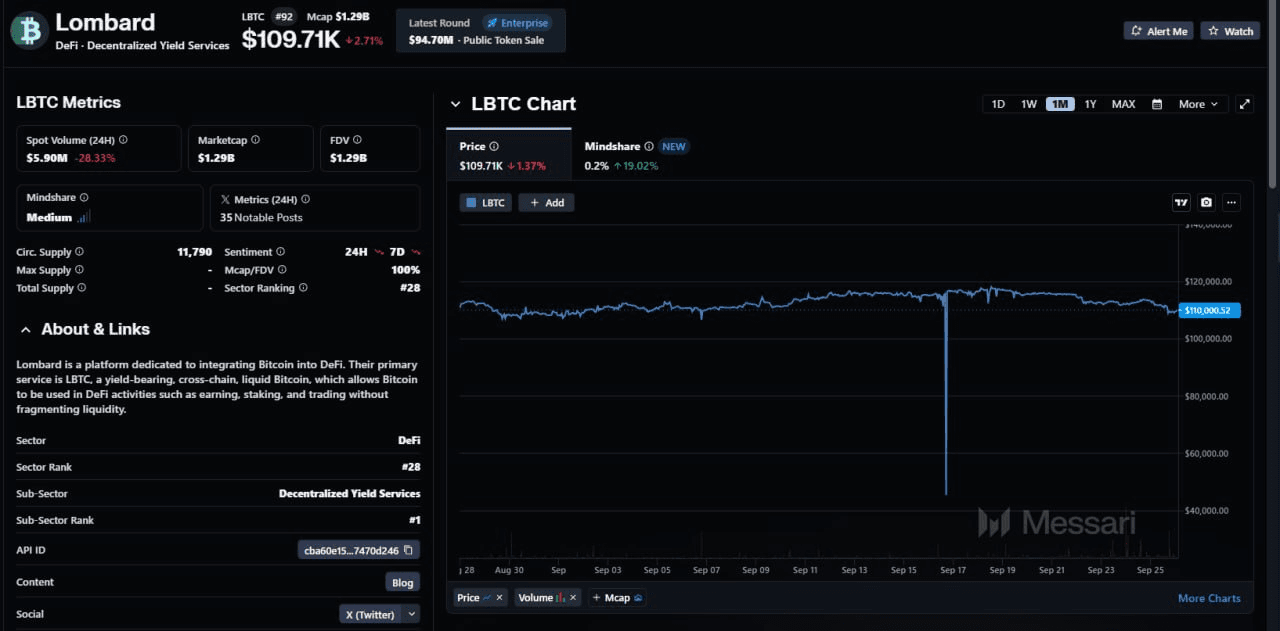Add another asset to the chart

(546, 202)
